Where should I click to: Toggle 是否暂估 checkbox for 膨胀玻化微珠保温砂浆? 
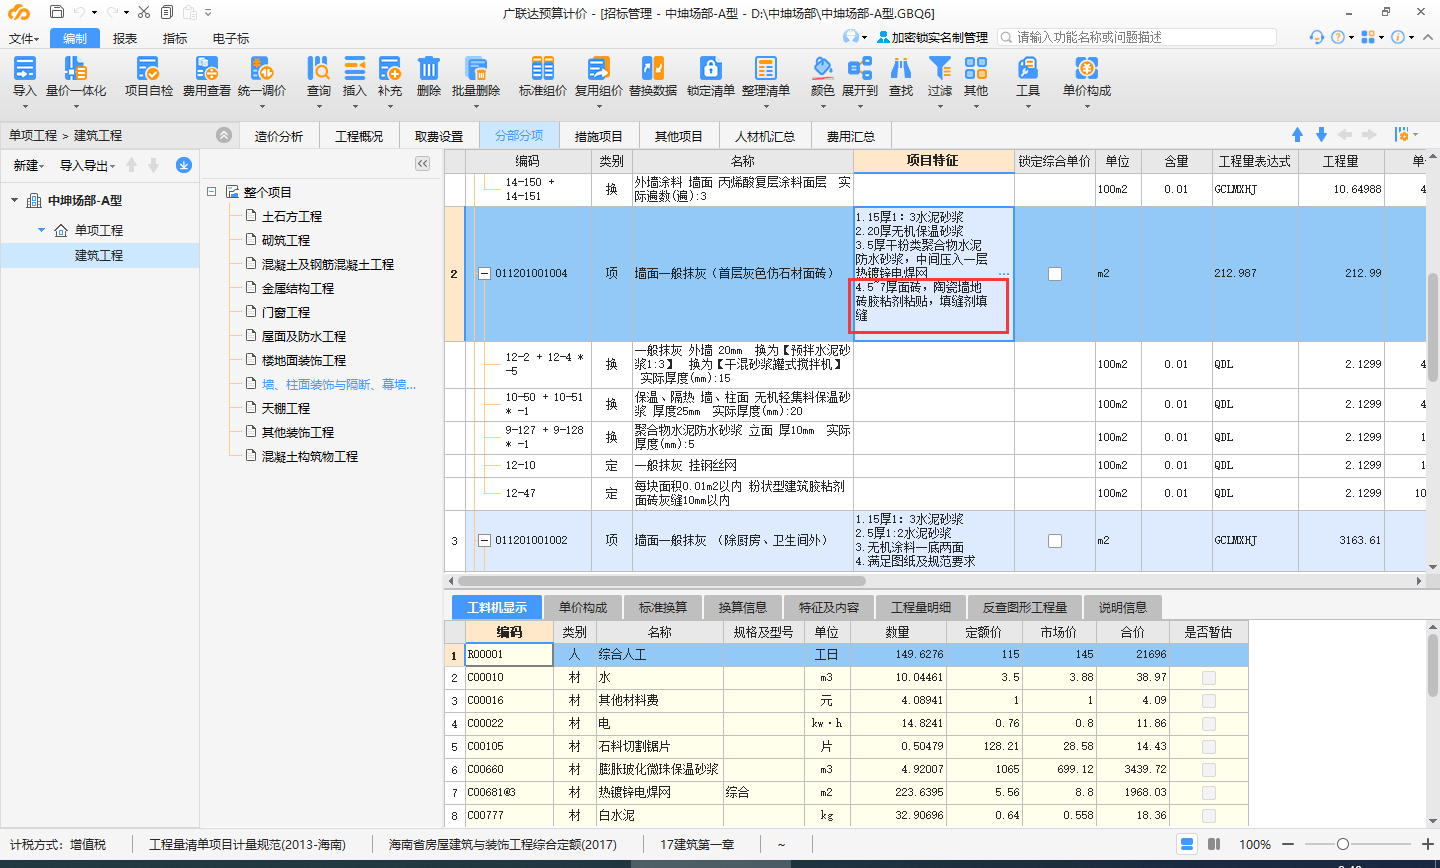point(1208,770)
